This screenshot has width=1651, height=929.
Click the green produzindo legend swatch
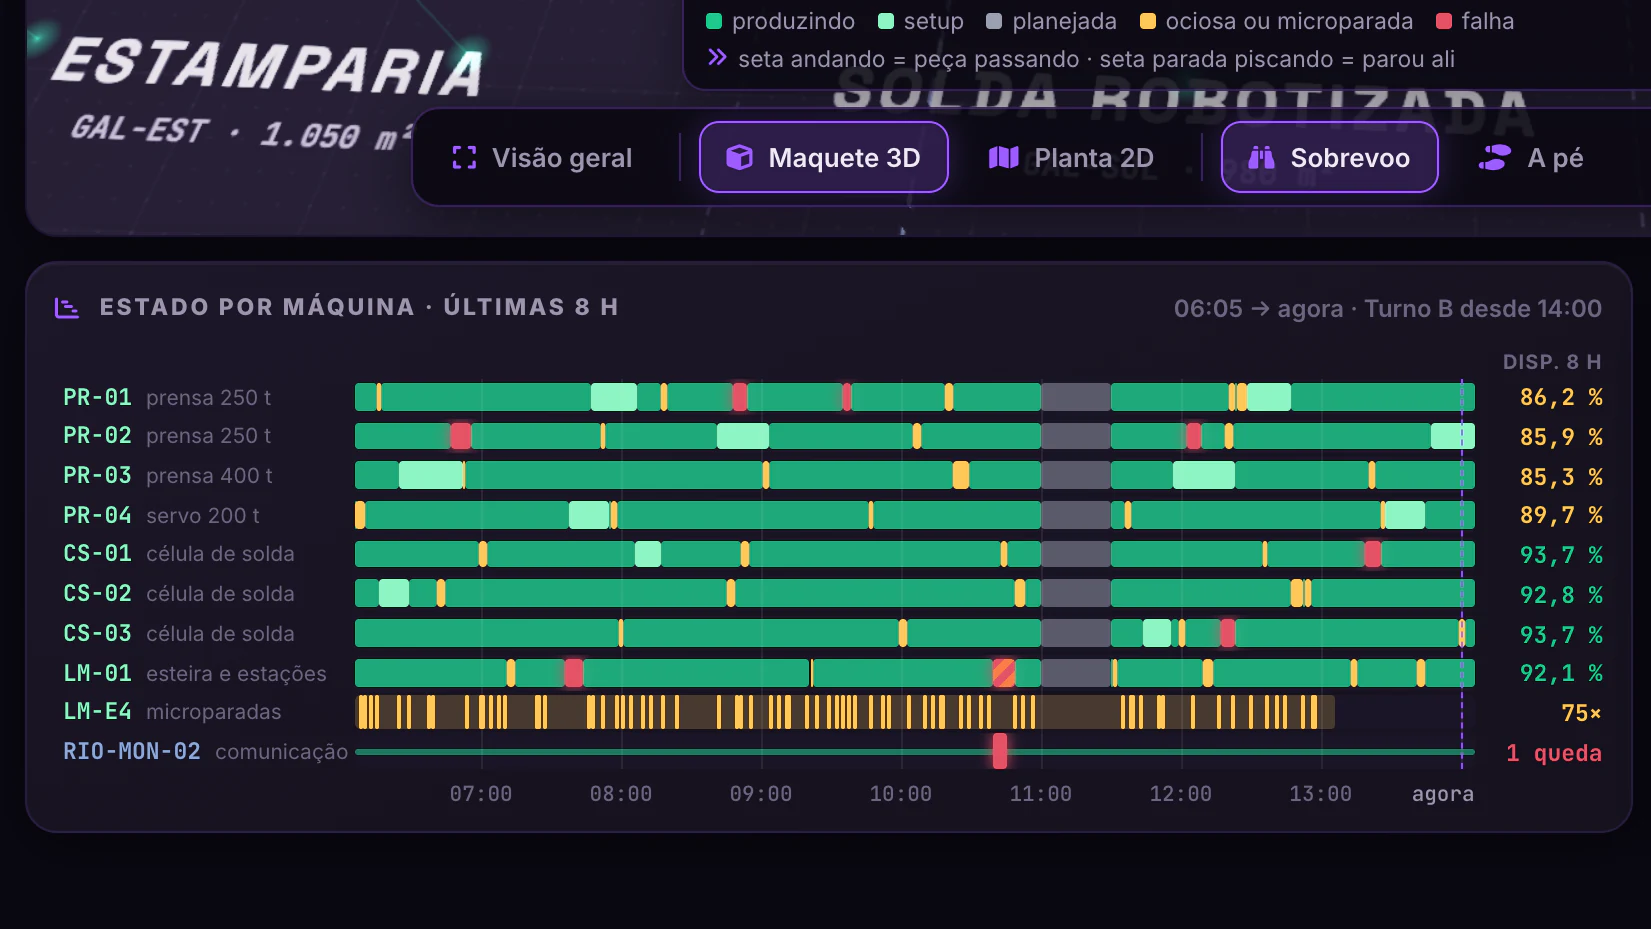tap(714, 21)
